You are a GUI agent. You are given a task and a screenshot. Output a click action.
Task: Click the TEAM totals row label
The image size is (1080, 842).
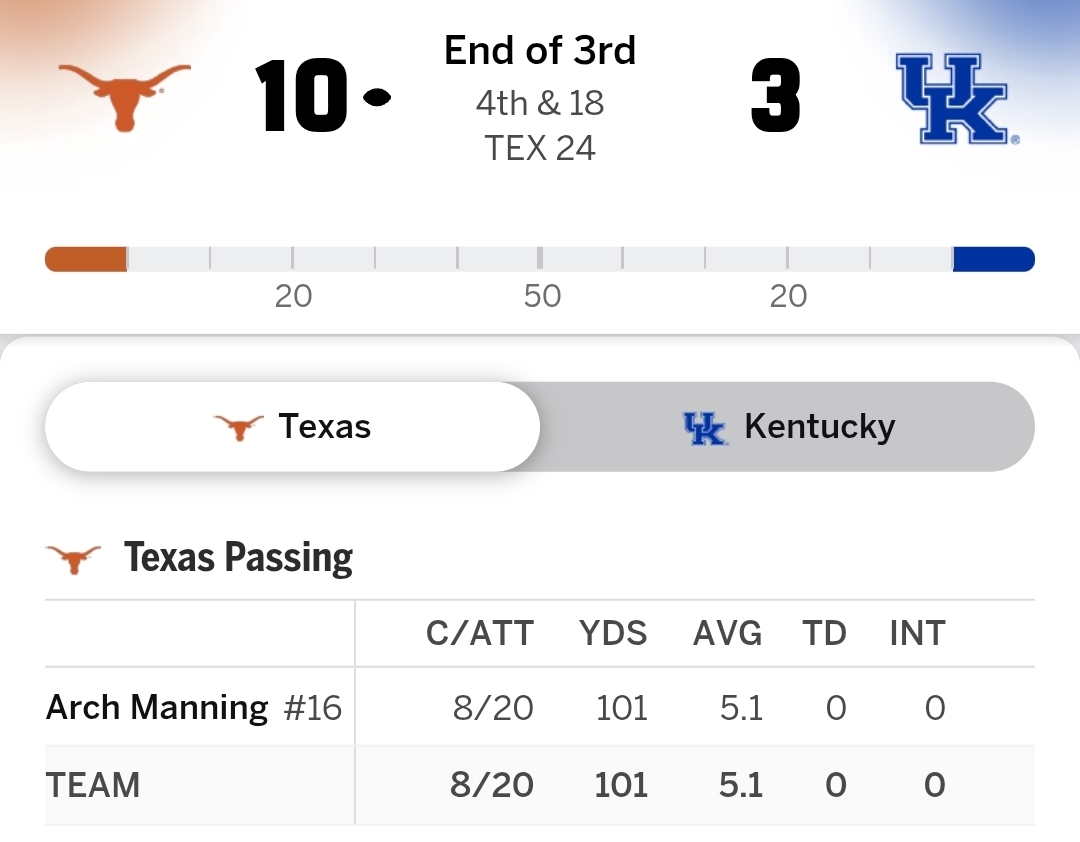93,785
